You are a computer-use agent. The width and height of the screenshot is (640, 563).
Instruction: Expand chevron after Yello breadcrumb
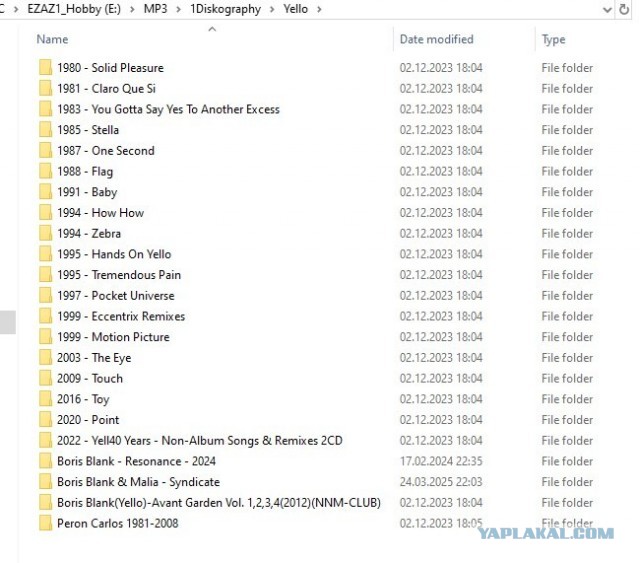pos(319,9)
